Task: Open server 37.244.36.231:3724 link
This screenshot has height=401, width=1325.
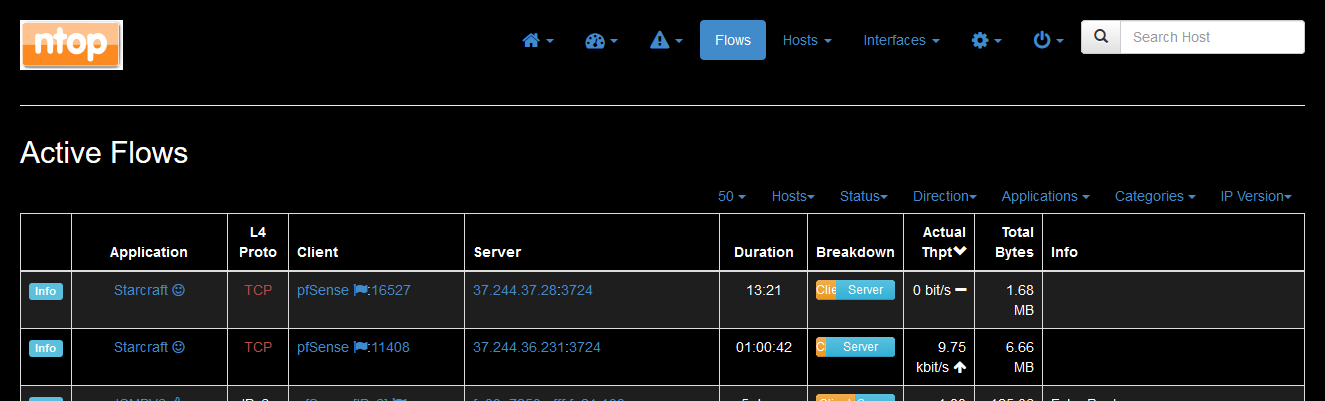Action: click(537, 347)
